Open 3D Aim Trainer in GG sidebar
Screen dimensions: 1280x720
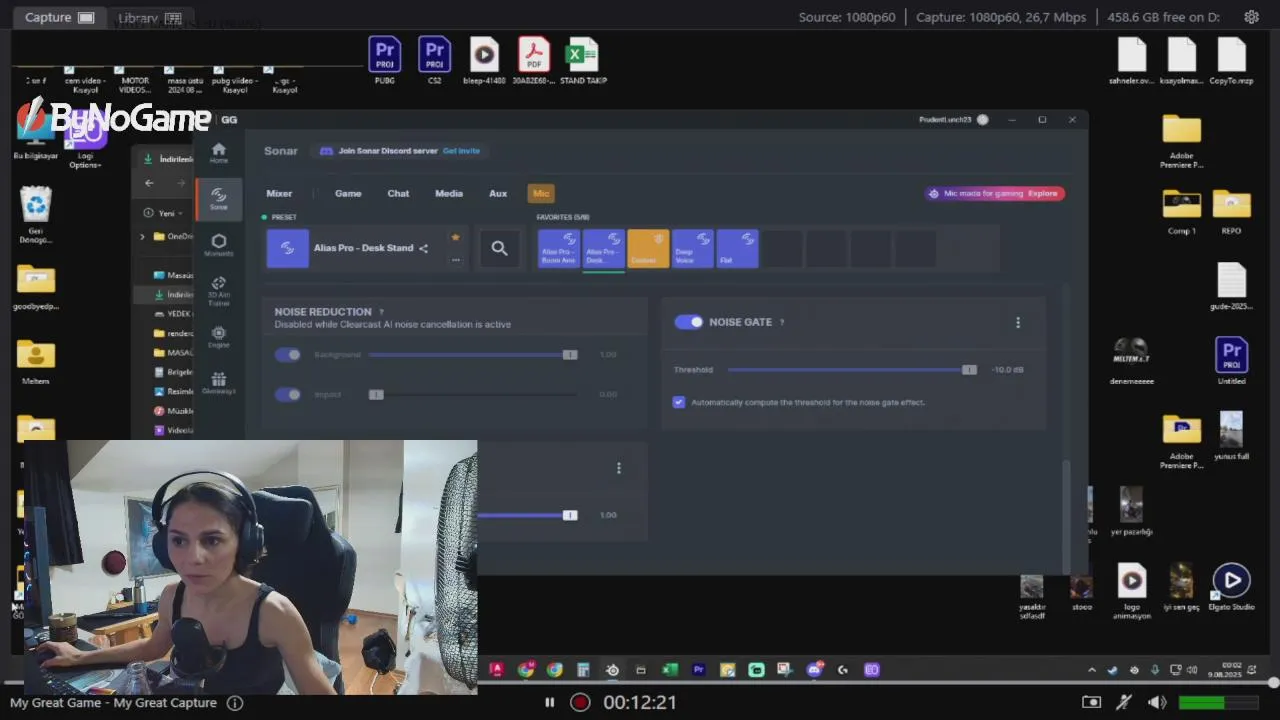[219, 290]
